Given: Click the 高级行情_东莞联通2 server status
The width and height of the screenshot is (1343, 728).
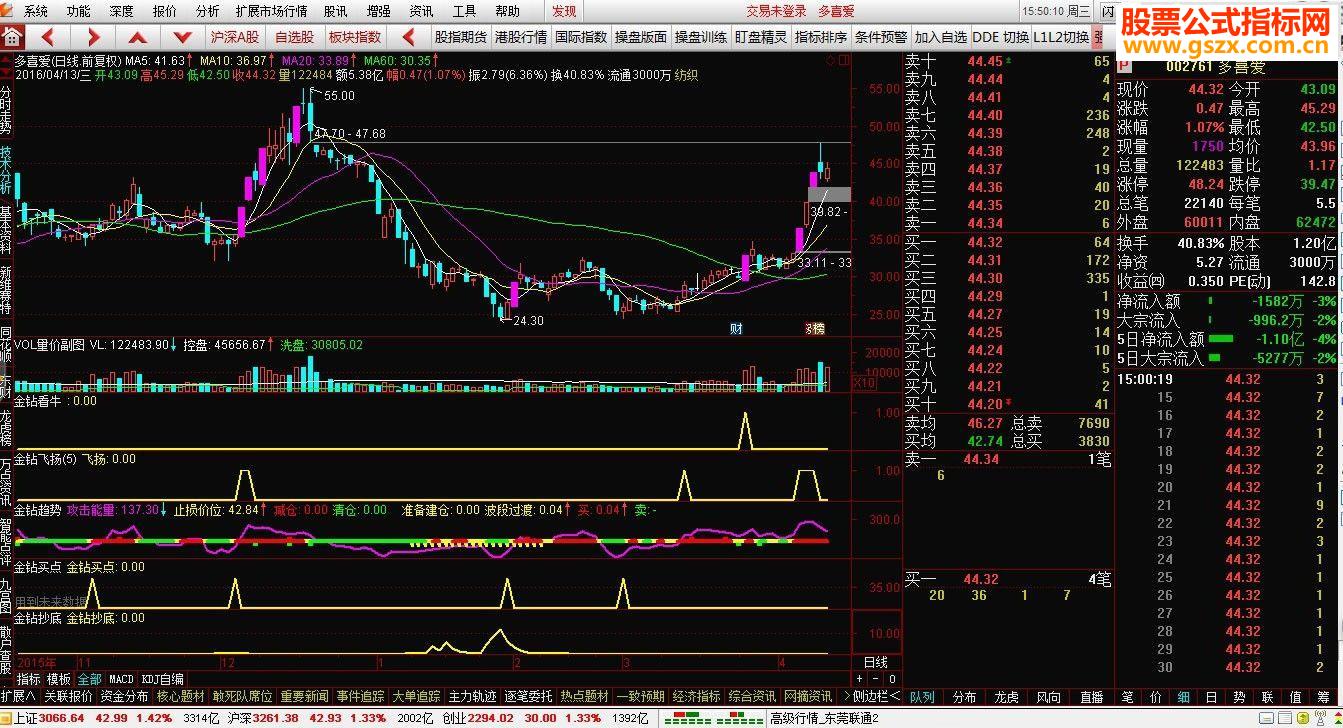Looking at the screenshot, I should click(825, 718).
